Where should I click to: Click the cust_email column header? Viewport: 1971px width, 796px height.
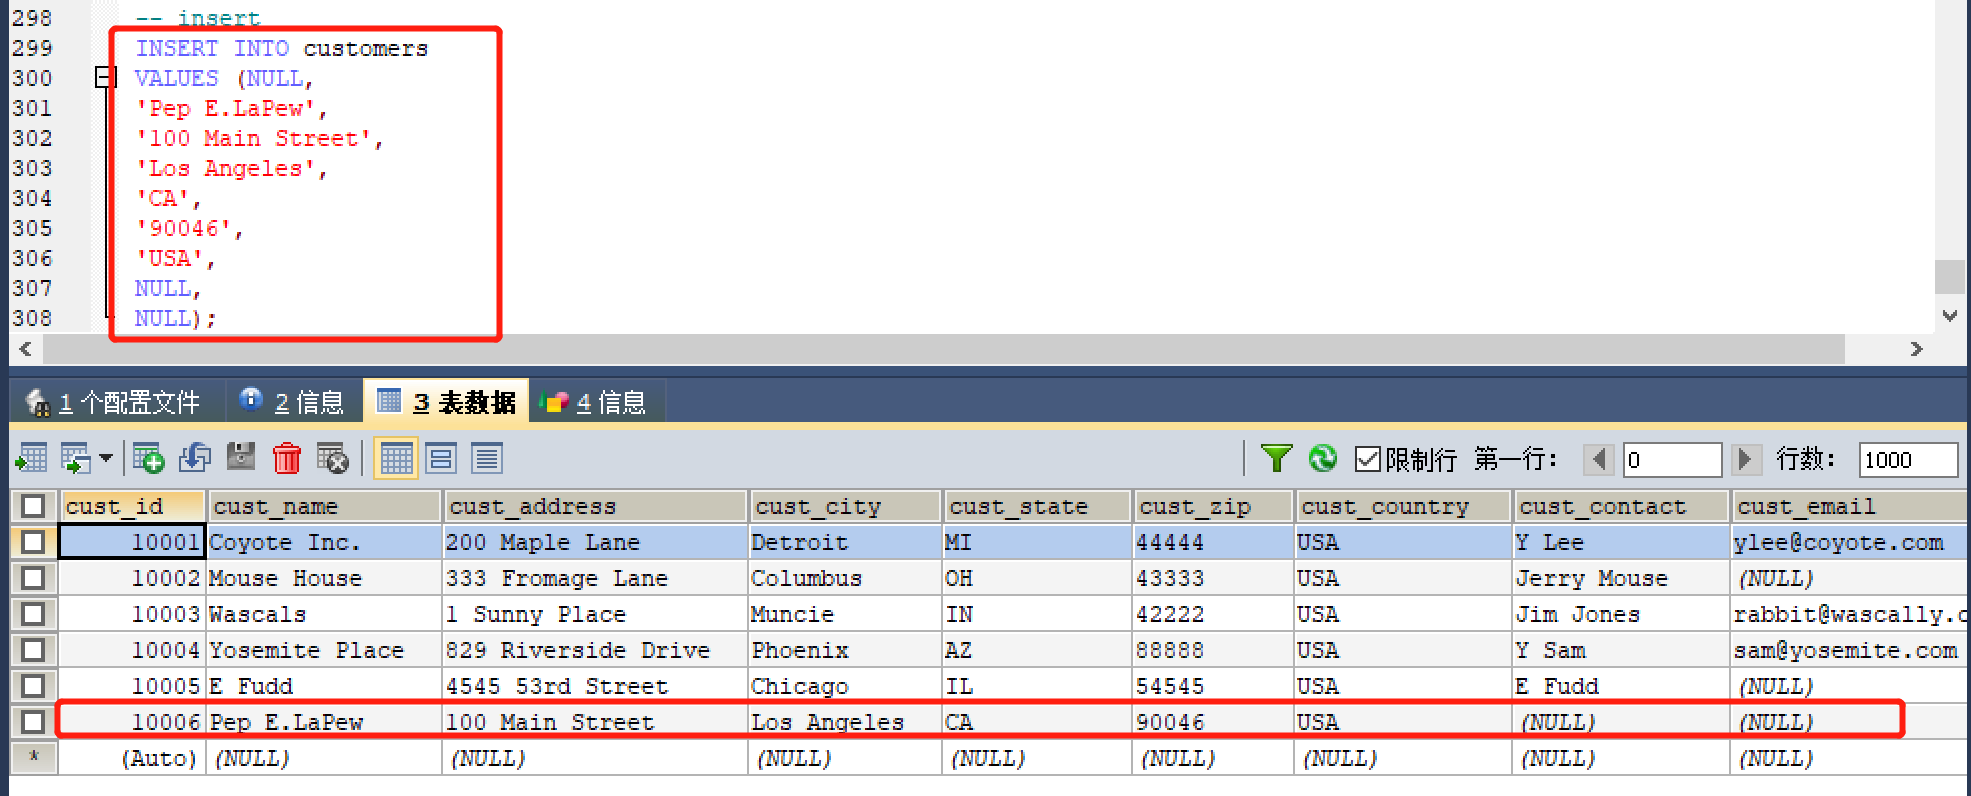pos(1850,506)
